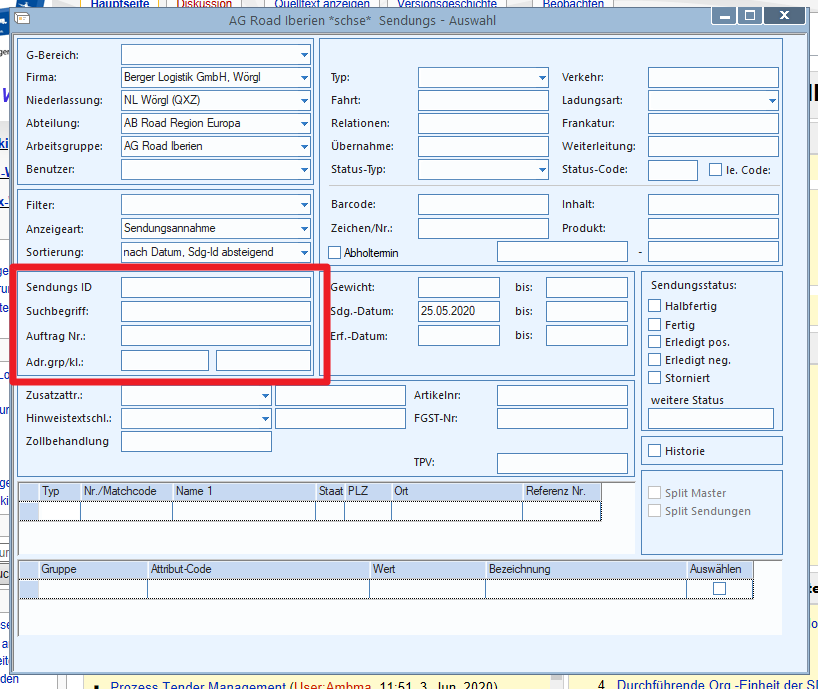
Task: Minimize the Sendungs - Auswahl dialog
Action: coord(724,16)
